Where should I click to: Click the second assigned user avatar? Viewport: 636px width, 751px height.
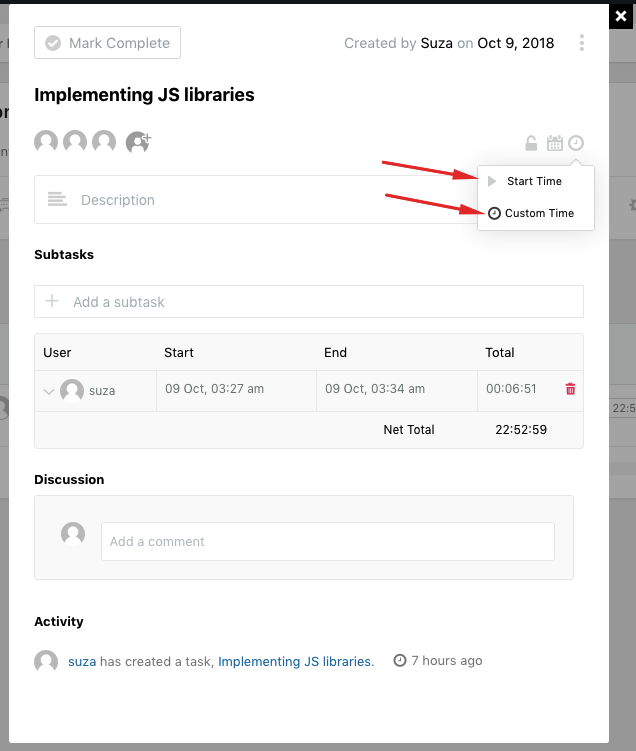pyautogui.click(x=75, y=142)
